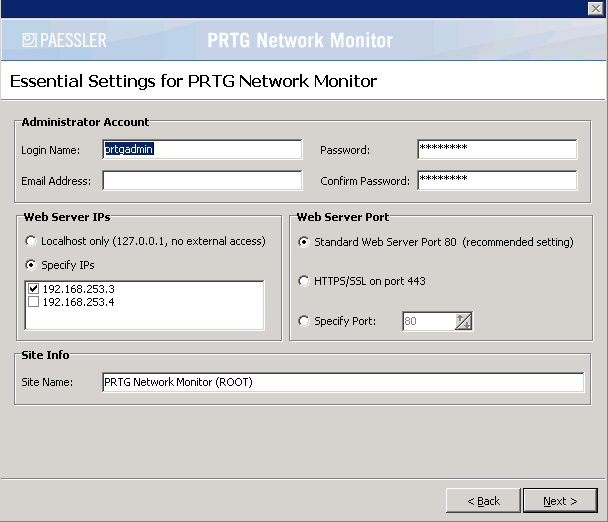Click the port spinner arrows
This screenshot has width=608, height=522.
pos(463,321)
